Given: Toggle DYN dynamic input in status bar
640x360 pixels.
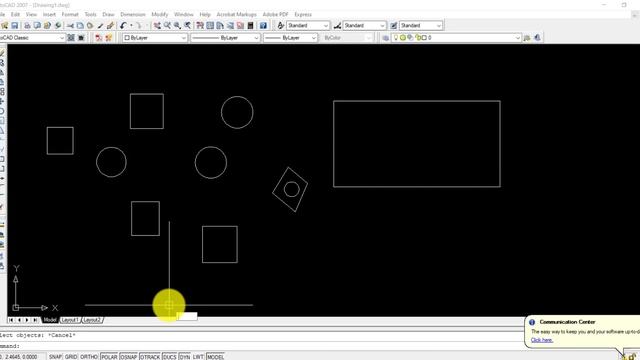Looking at the screenshot, I should [184, 357].
